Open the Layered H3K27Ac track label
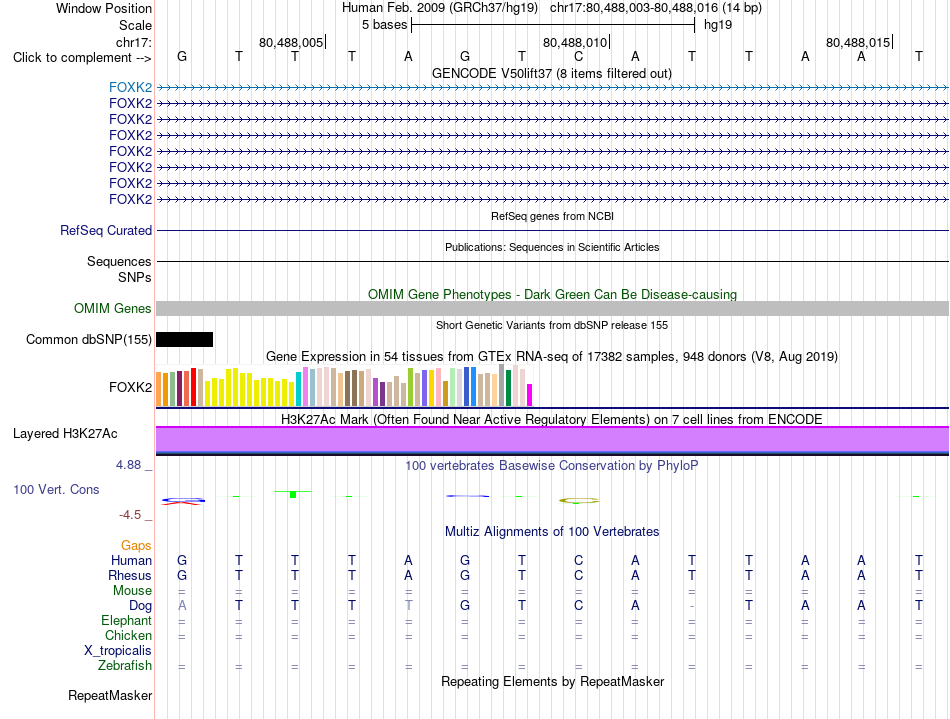 (65, 434)
